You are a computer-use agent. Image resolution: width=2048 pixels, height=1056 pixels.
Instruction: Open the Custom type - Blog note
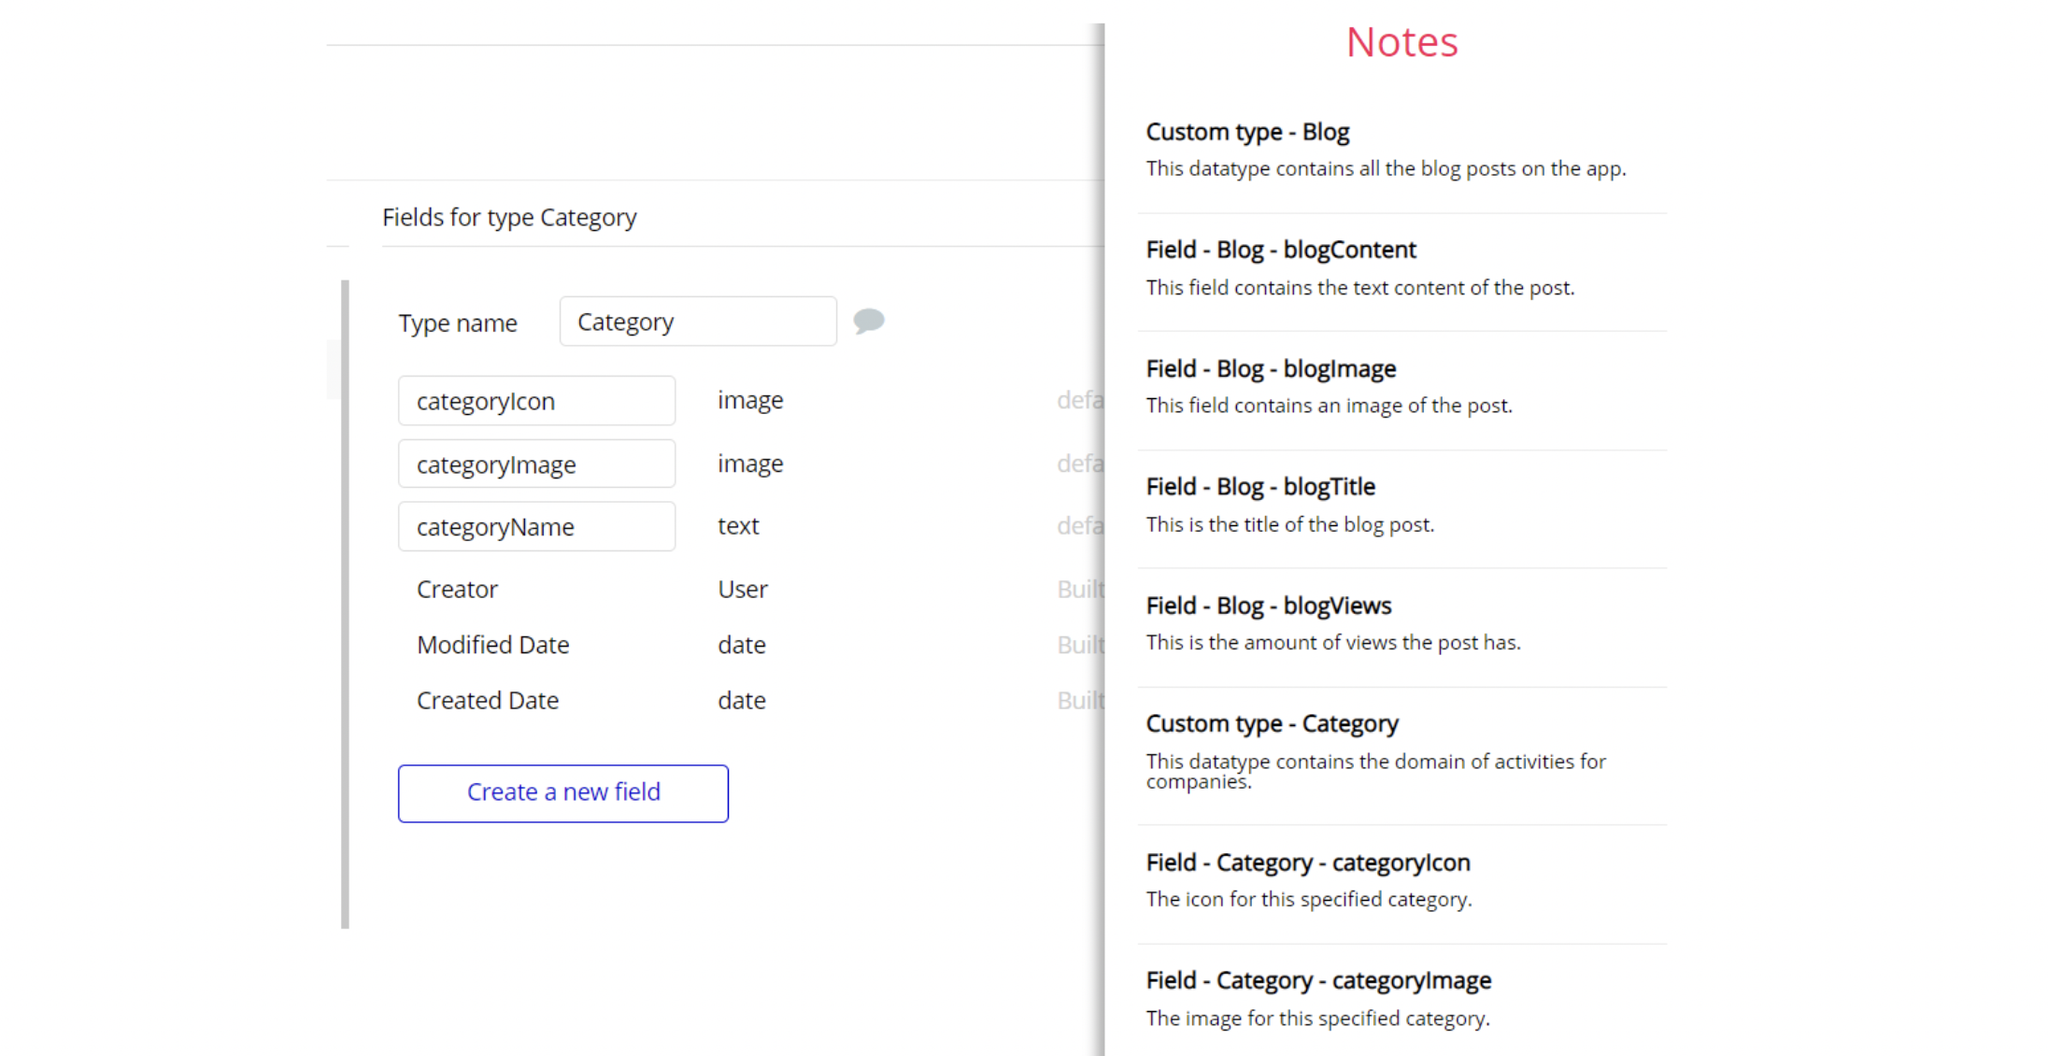(x=1247, y=132)
